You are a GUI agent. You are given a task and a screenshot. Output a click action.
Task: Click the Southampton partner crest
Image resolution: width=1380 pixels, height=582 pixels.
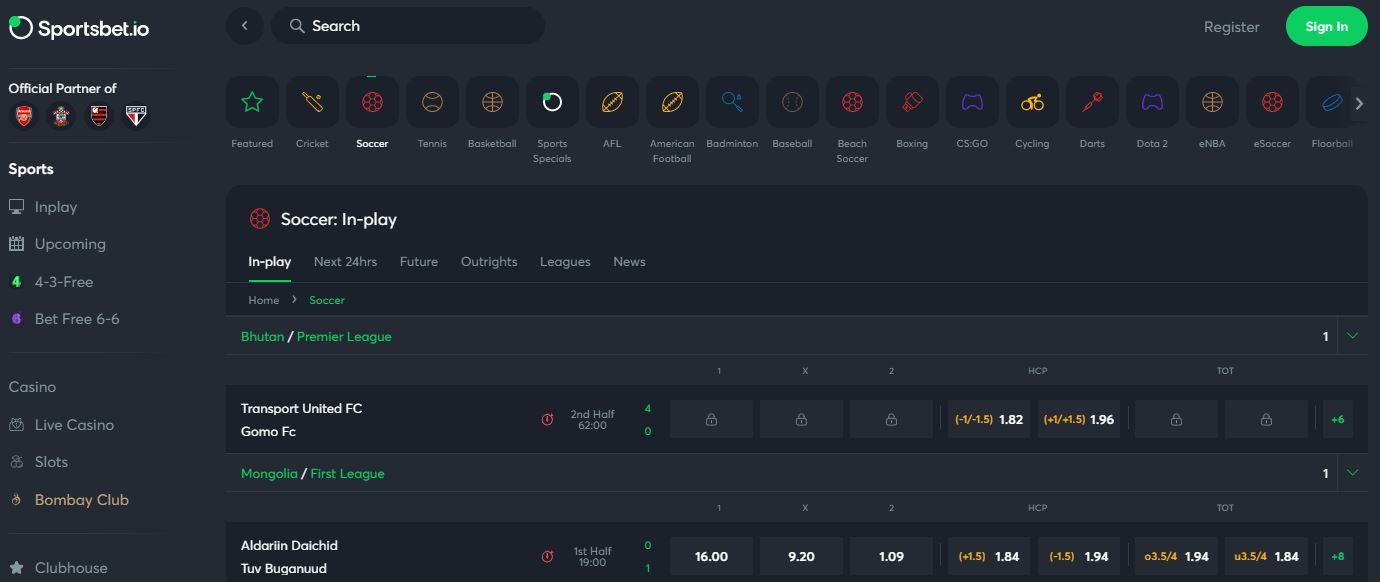click(x=61, y=116)
